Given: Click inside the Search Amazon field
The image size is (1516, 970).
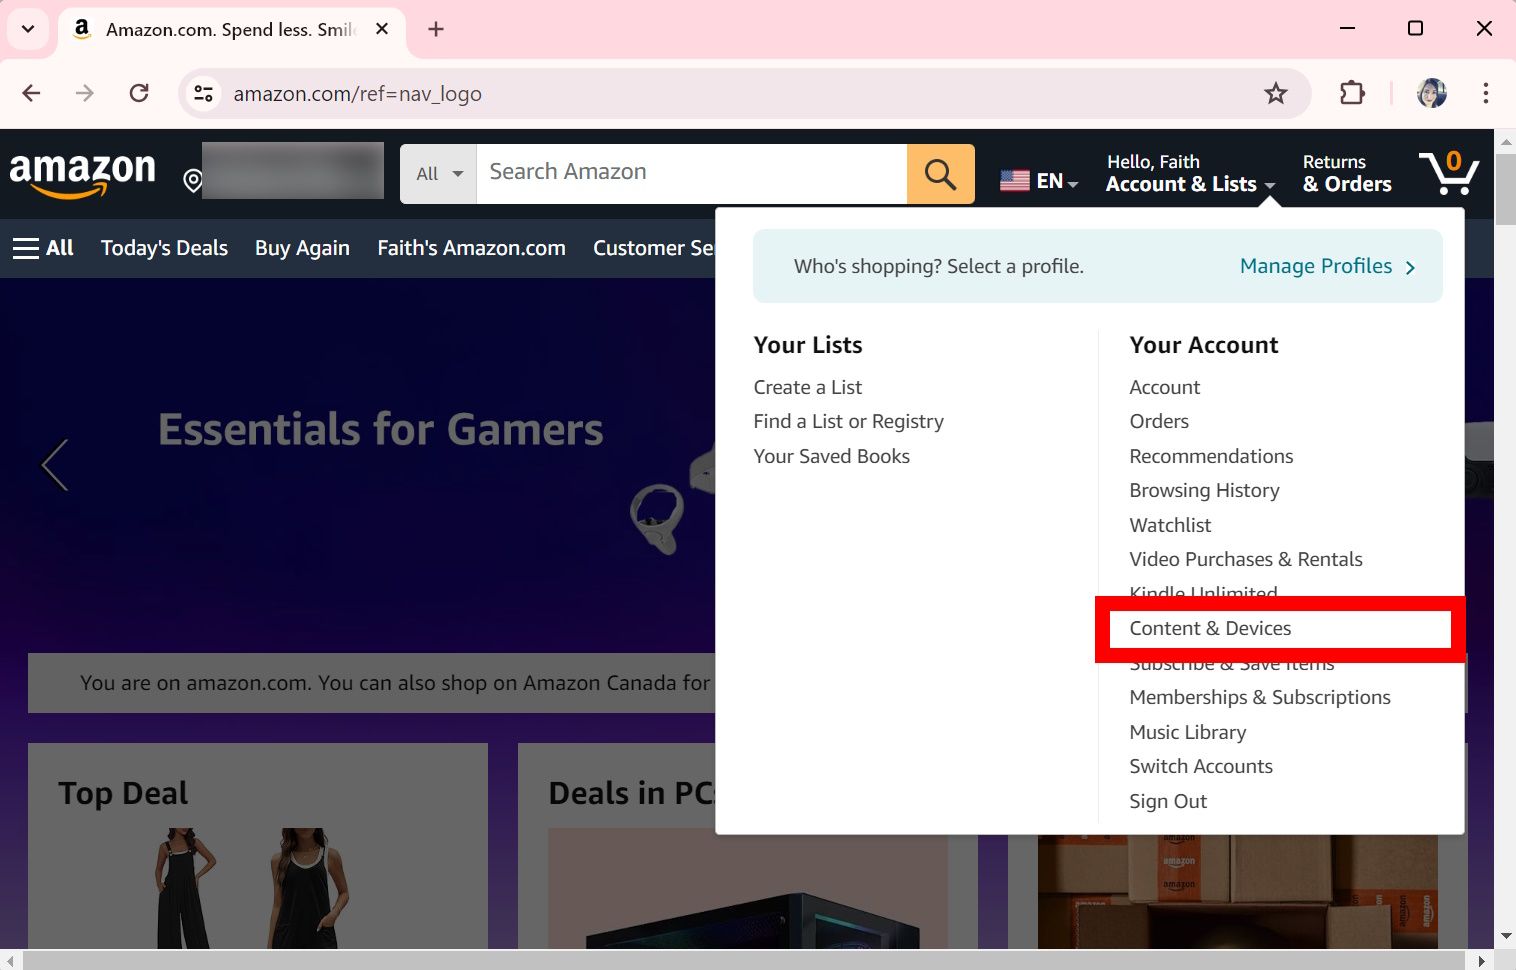Looking at the screenshot, I should [690, 171].
